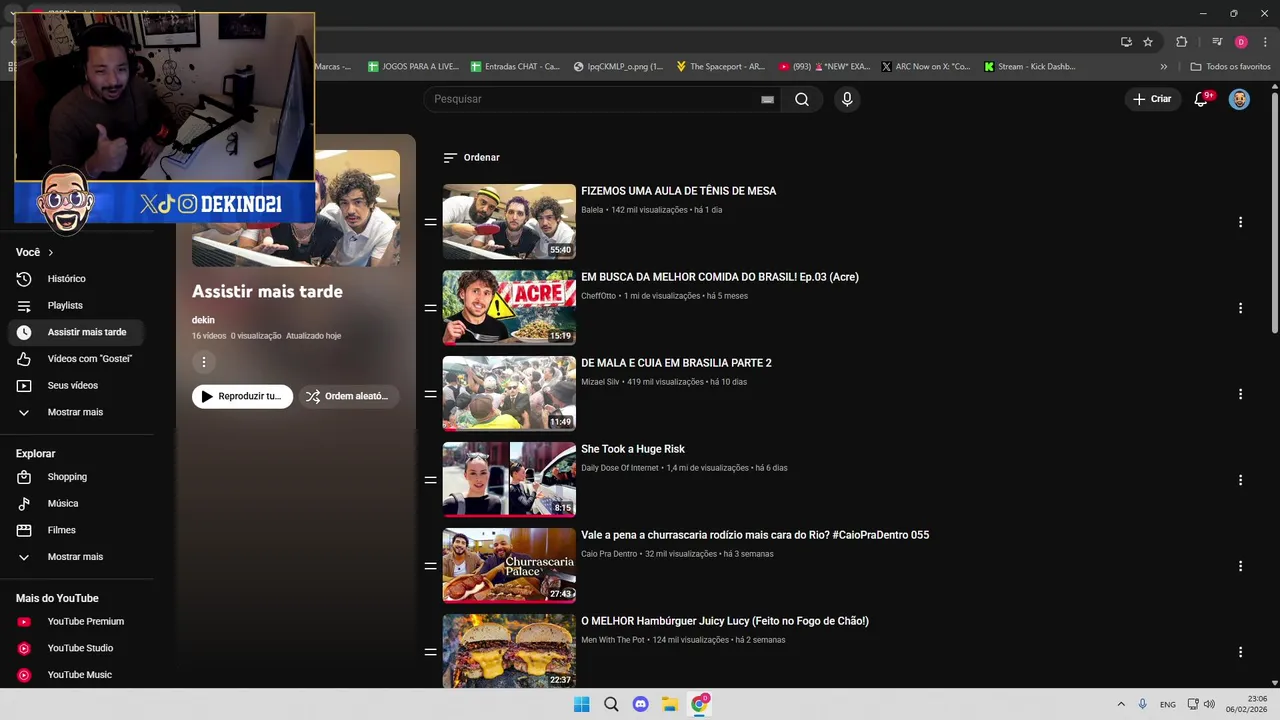The image size is (1280, 720).
Task: Open Stream - Kick Dashboard bookmark
Action: (x=1030, y=67)
